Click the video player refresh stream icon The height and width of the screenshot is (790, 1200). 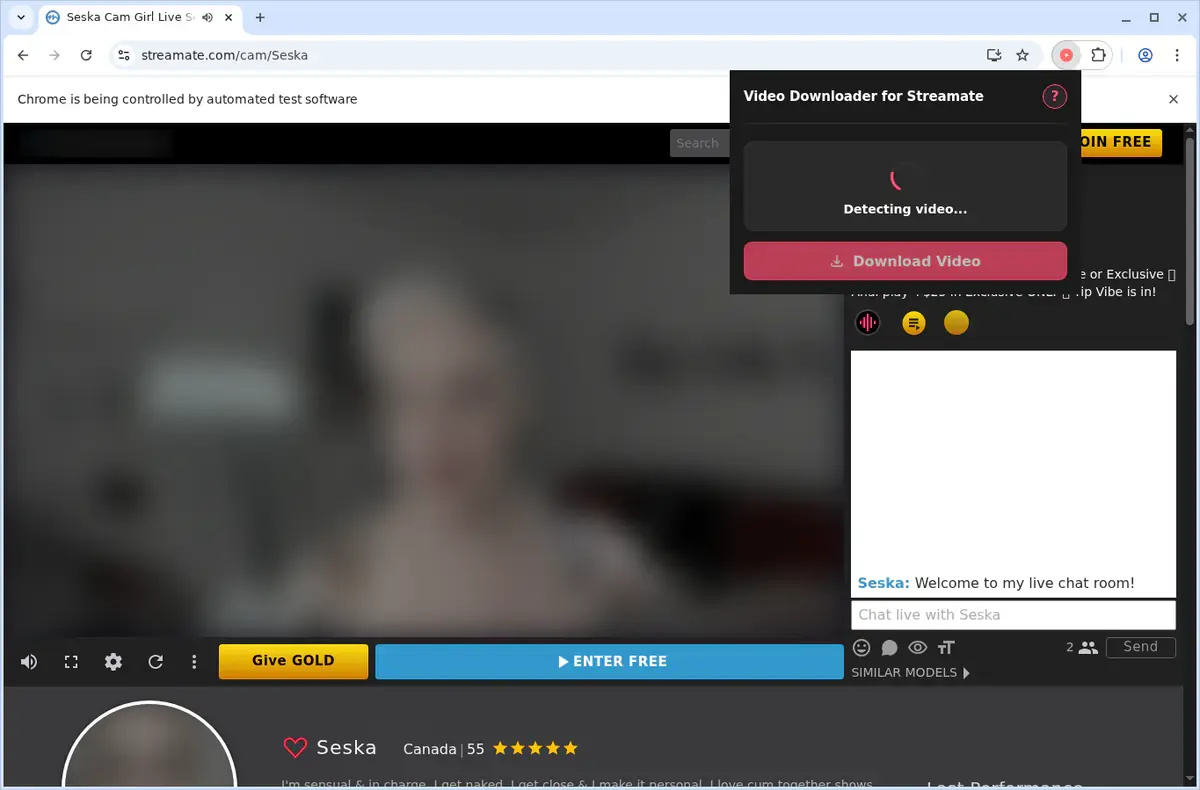(x=155, y=662)
